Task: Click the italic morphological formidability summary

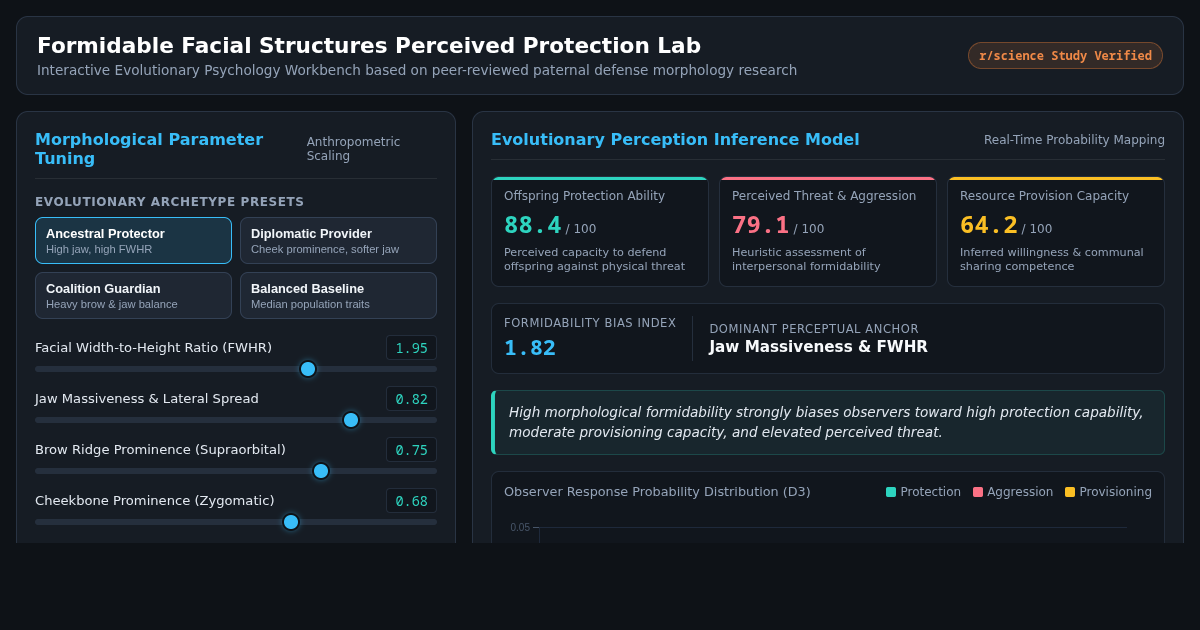Action: (826, 422)
